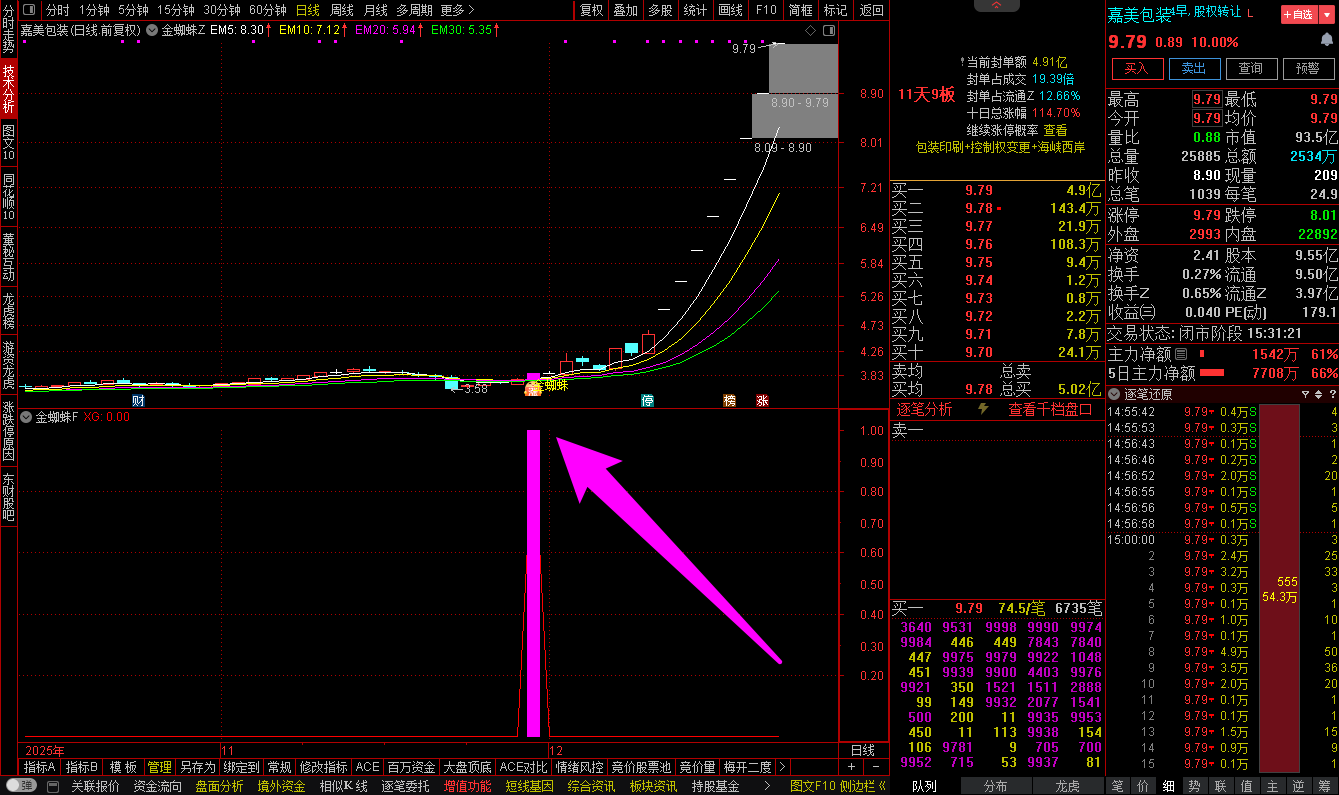1339x795 pixels.
Task: Click the 预警 alert button
Action: coord(1308,68)
